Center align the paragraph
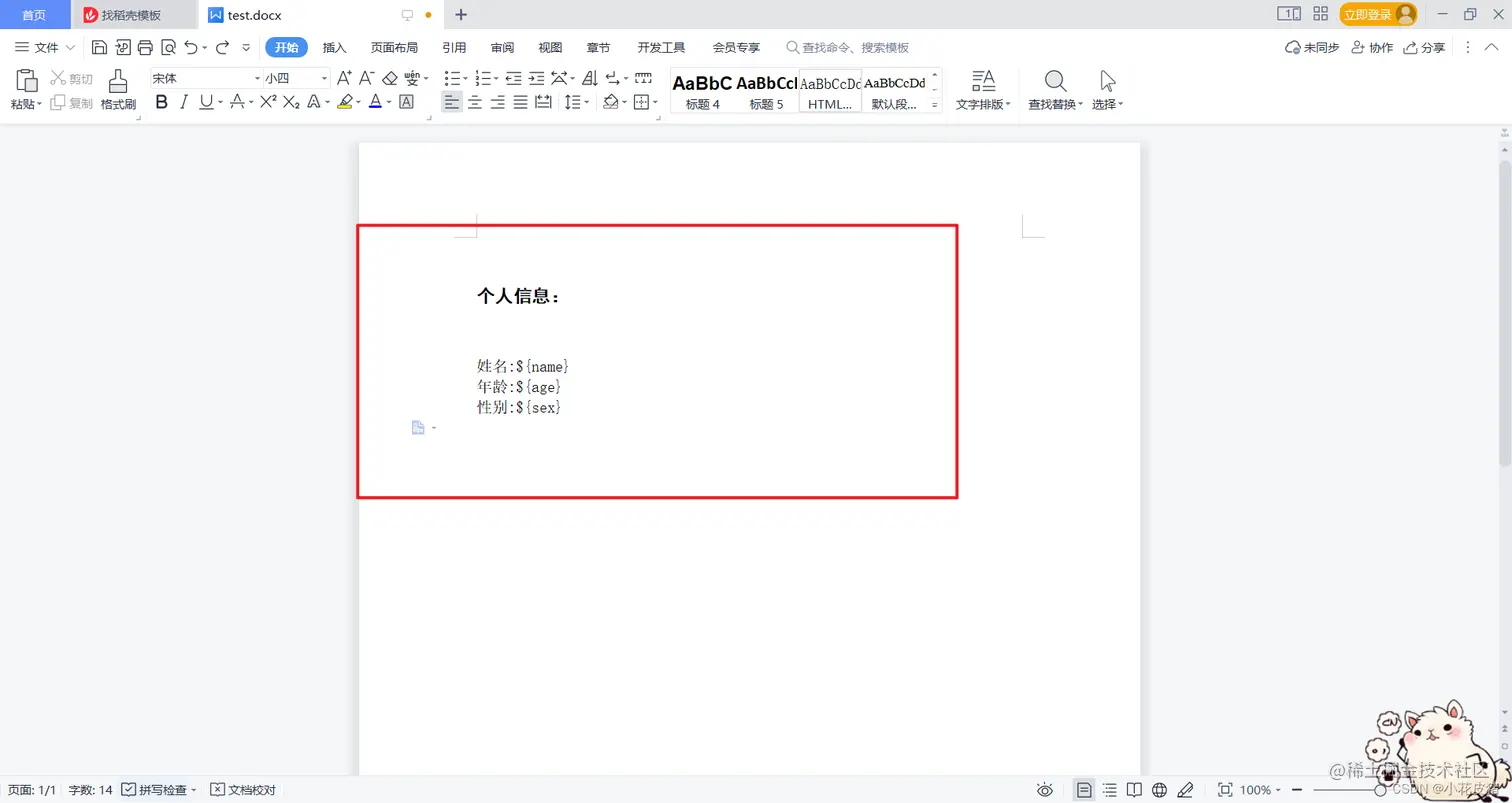1512x803 pixels. click(x=475, y=102)
